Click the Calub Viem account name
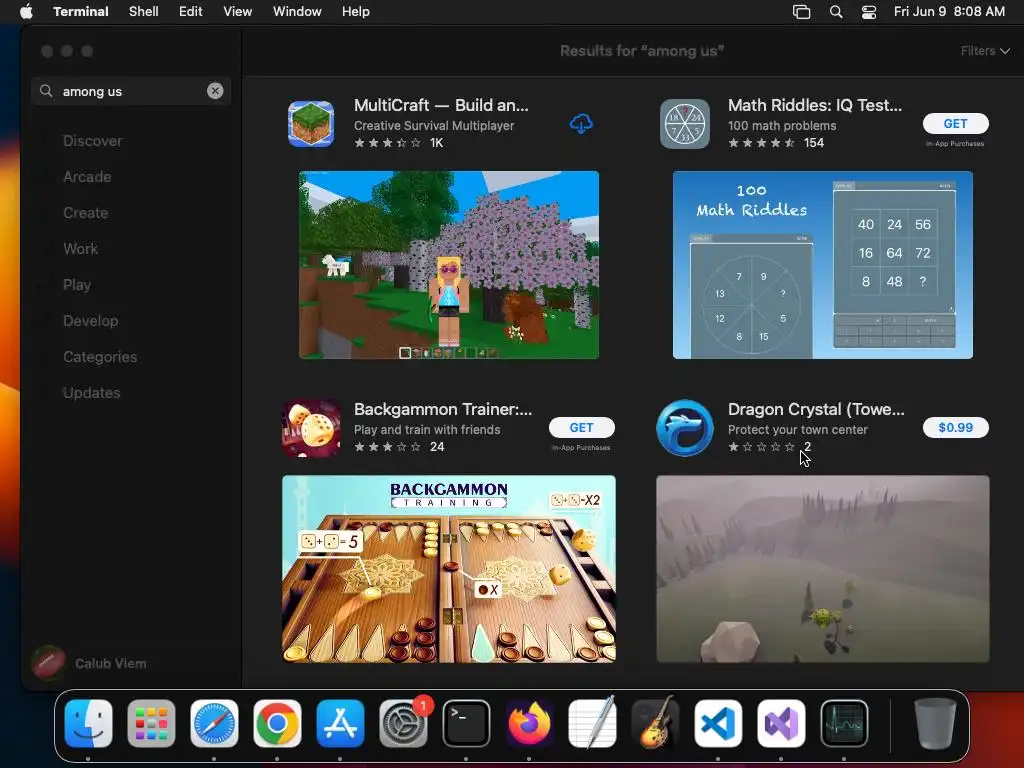Screen dimensions: 1024x768 [x=110, y=664]
